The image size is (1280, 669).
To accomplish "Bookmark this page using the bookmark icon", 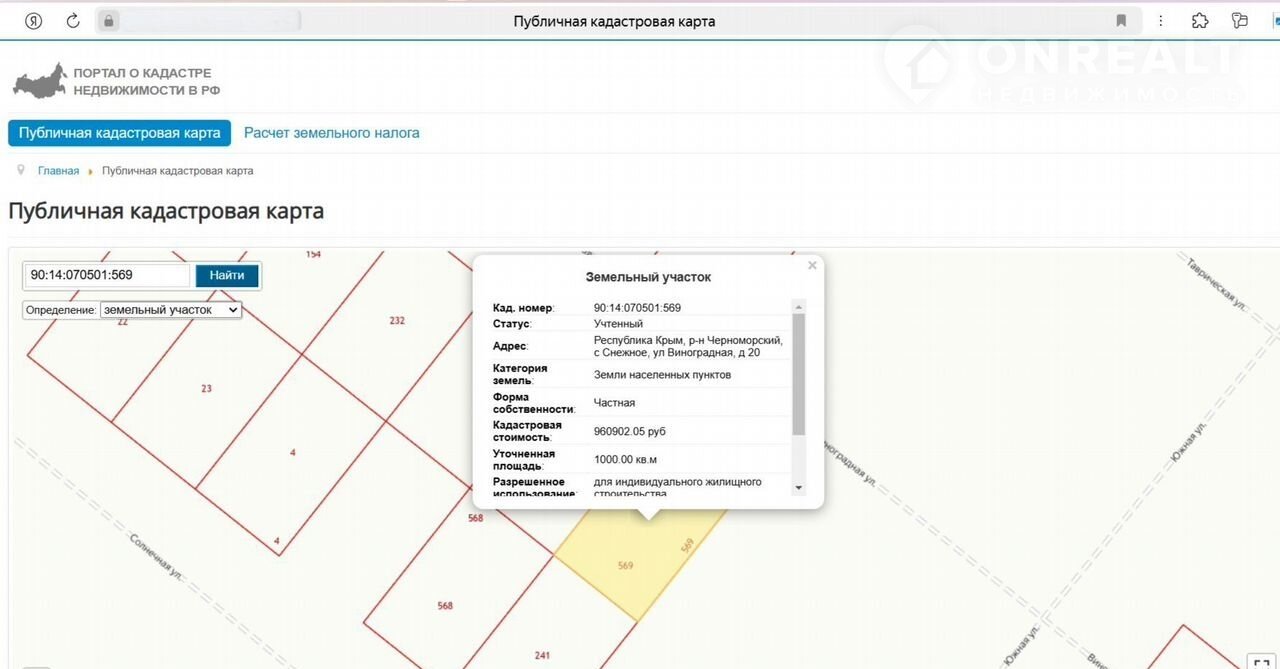I will (x=1121, y=21).
